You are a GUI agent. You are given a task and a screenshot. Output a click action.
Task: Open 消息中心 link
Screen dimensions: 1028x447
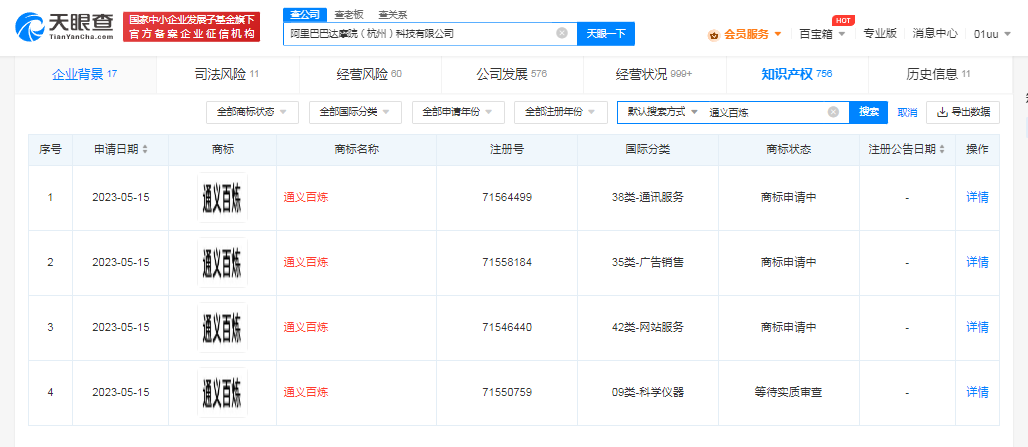click(935, 33)
